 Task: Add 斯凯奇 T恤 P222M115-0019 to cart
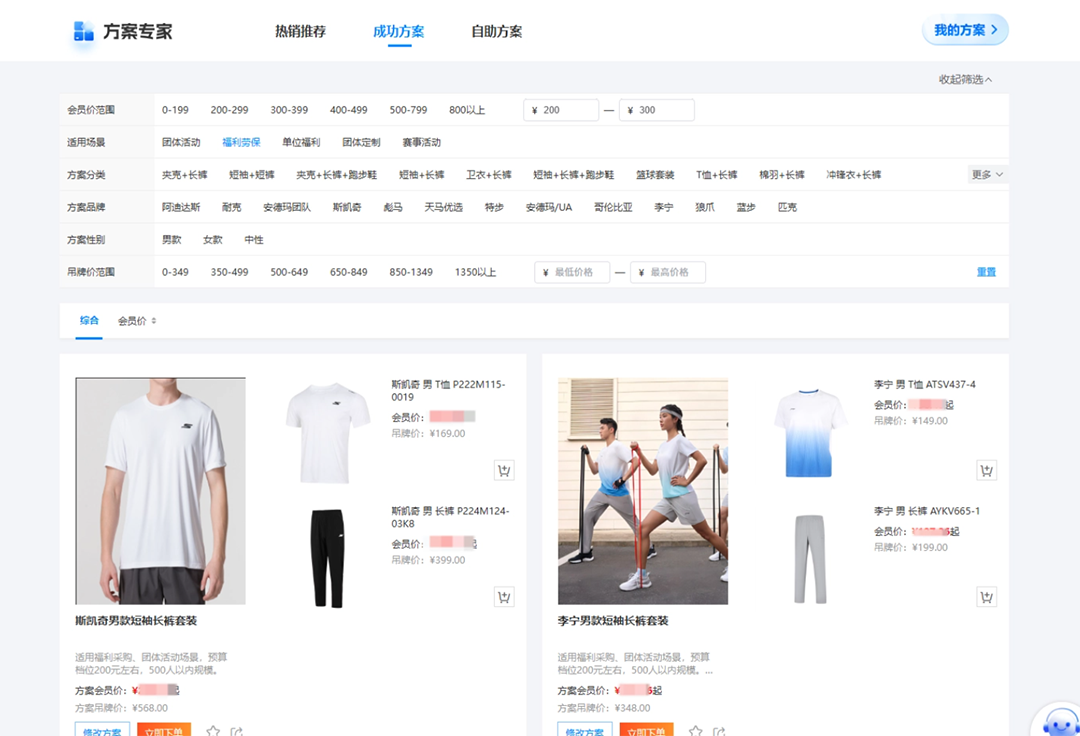click(x=504, y=470)
